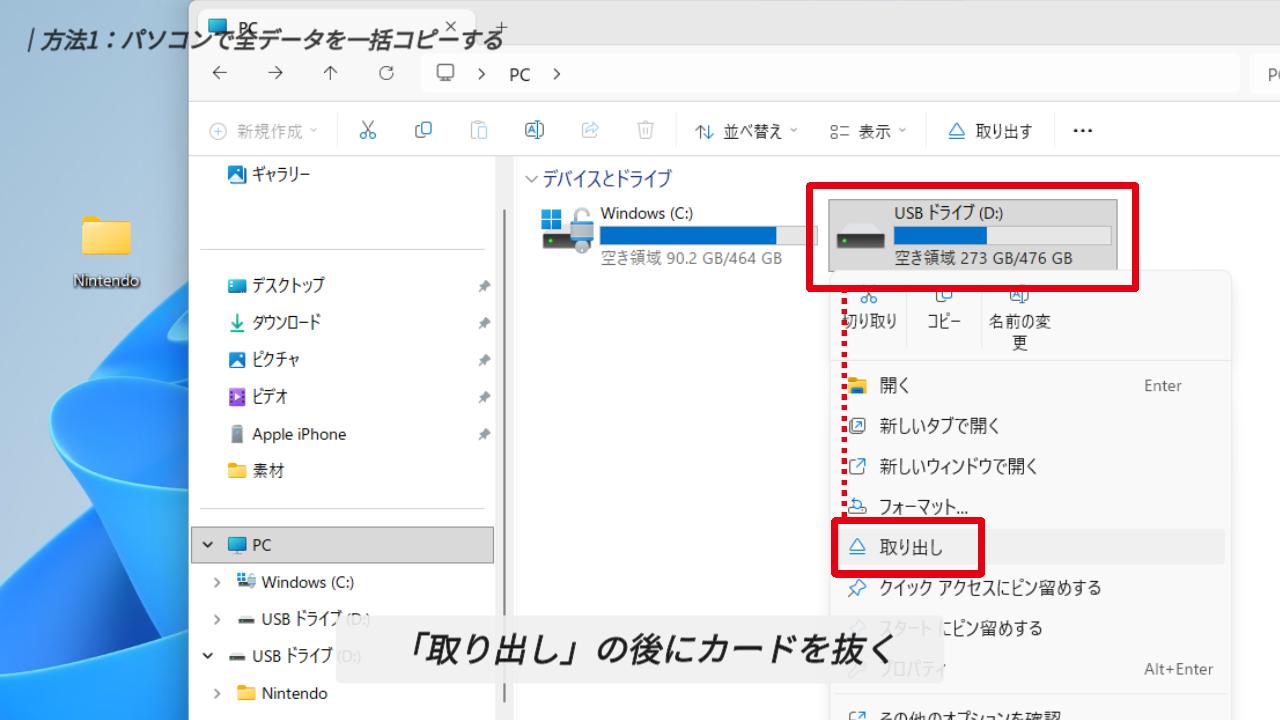Click 取り出す eject button in toolbar
The height and width of the screenshot is (720, 1280).
pyautogui.click(x=990, y=131)
